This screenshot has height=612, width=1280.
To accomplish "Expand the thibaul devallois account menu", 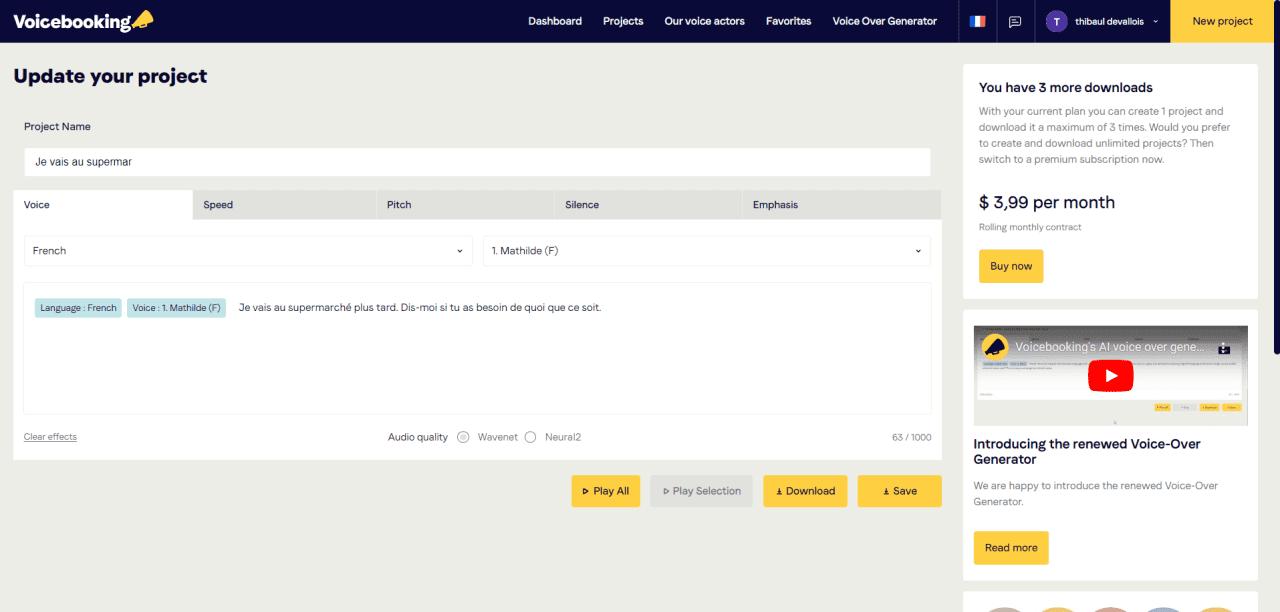I will click(x=1104, y=21).
